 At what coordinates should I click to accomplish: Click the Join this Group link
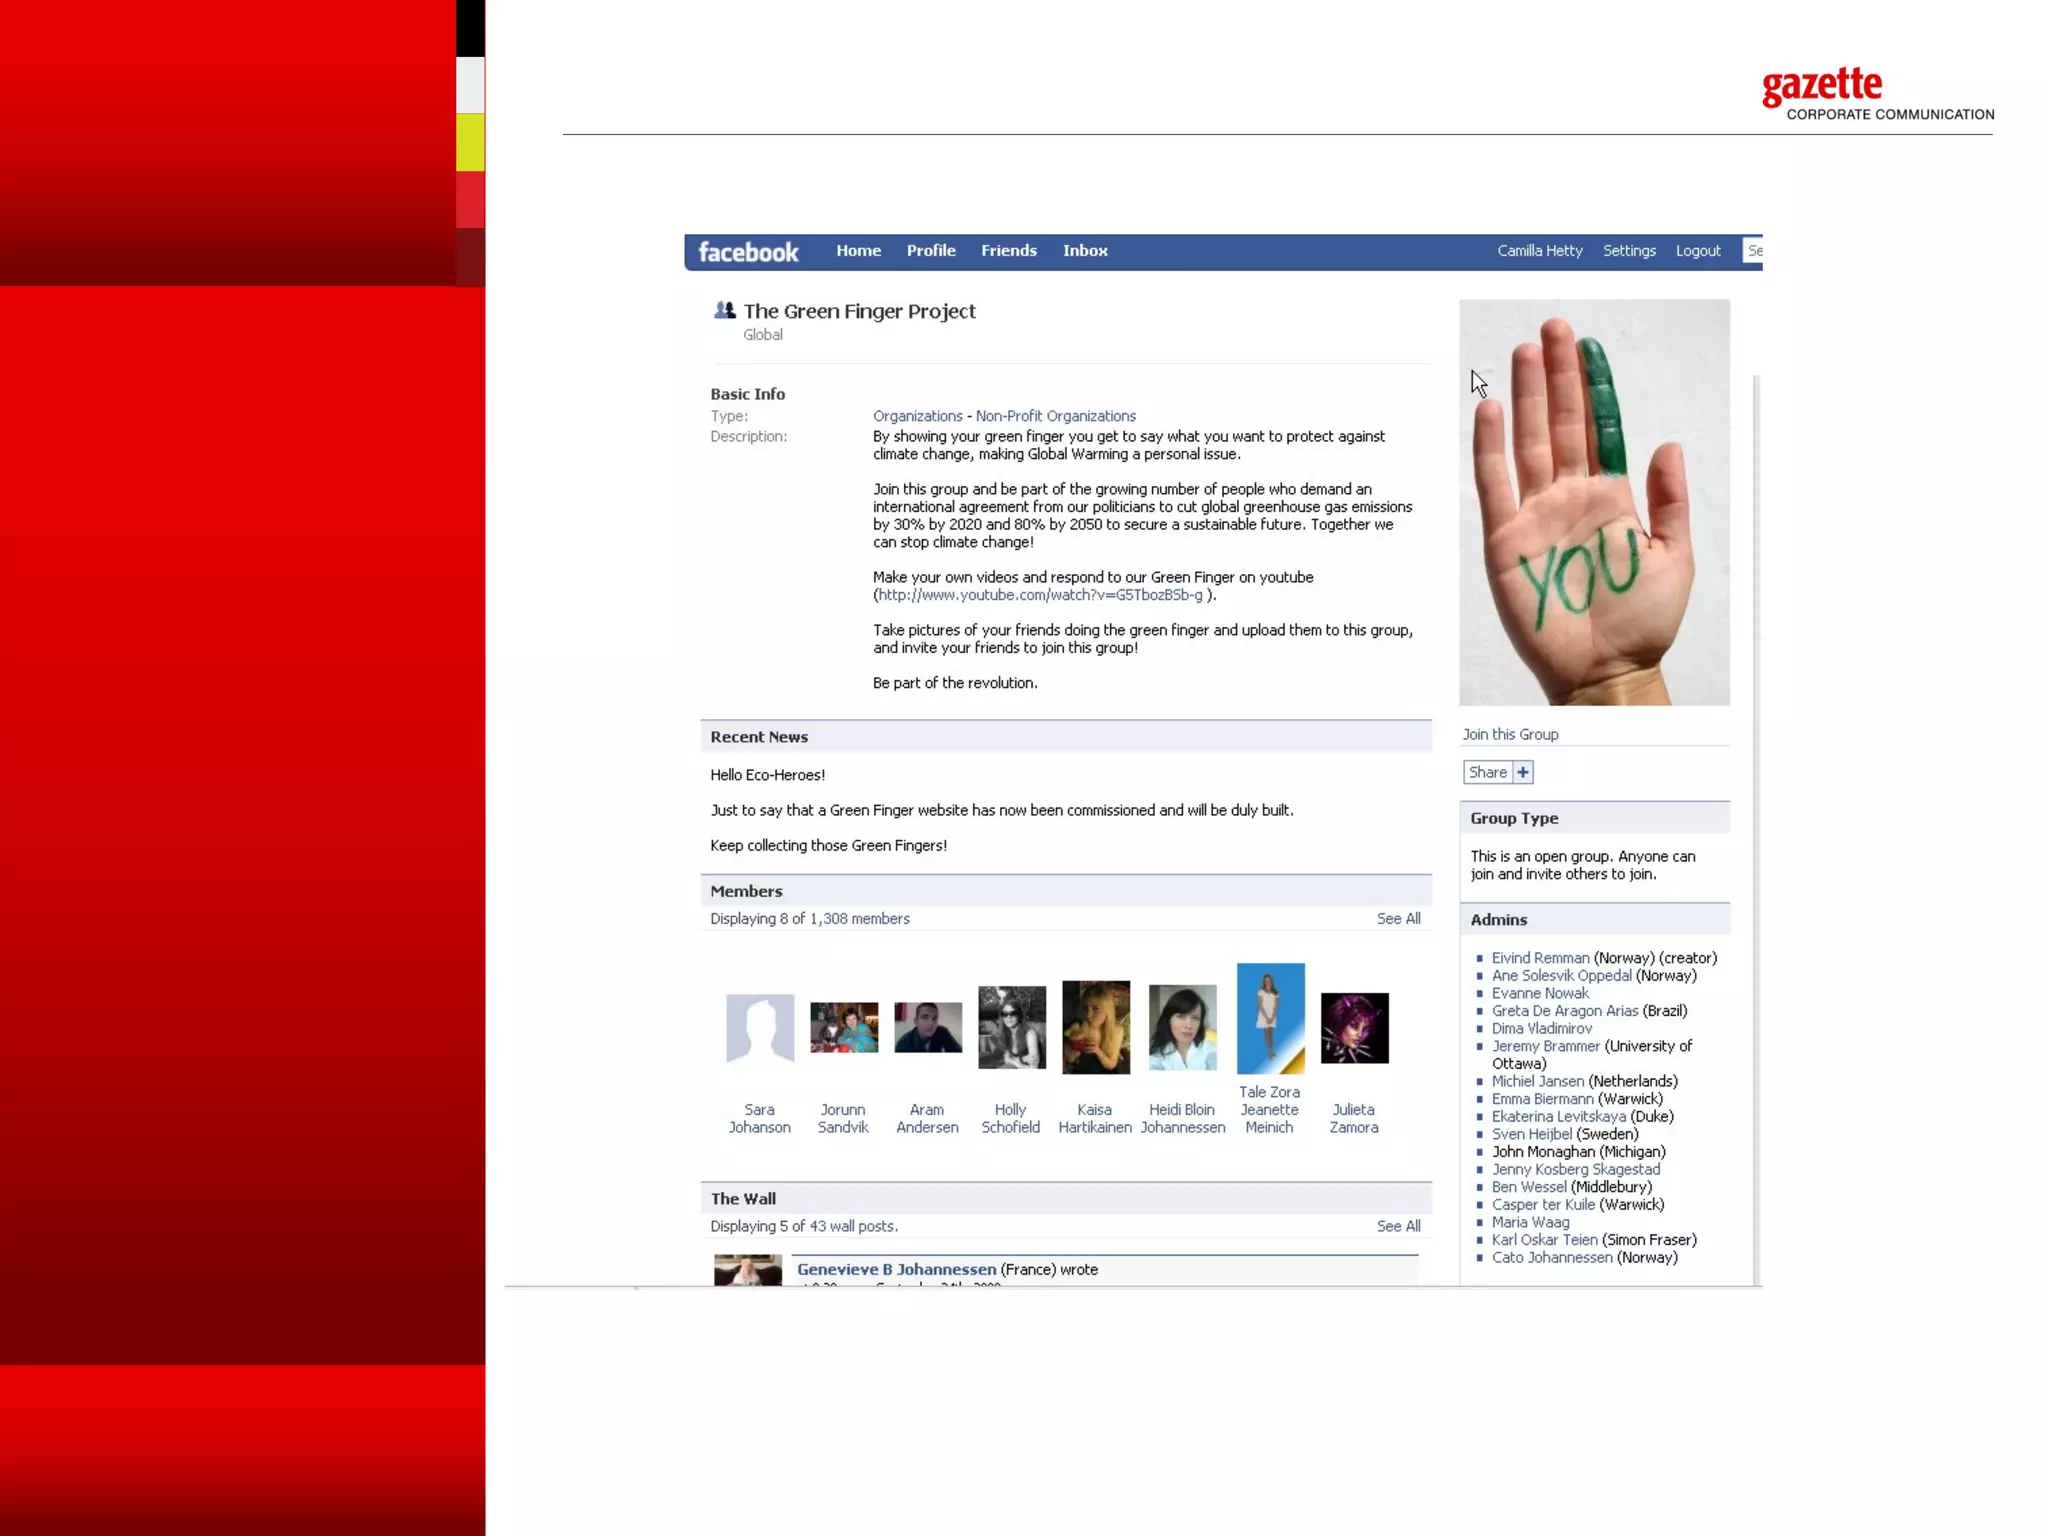tap(1510, 734)
